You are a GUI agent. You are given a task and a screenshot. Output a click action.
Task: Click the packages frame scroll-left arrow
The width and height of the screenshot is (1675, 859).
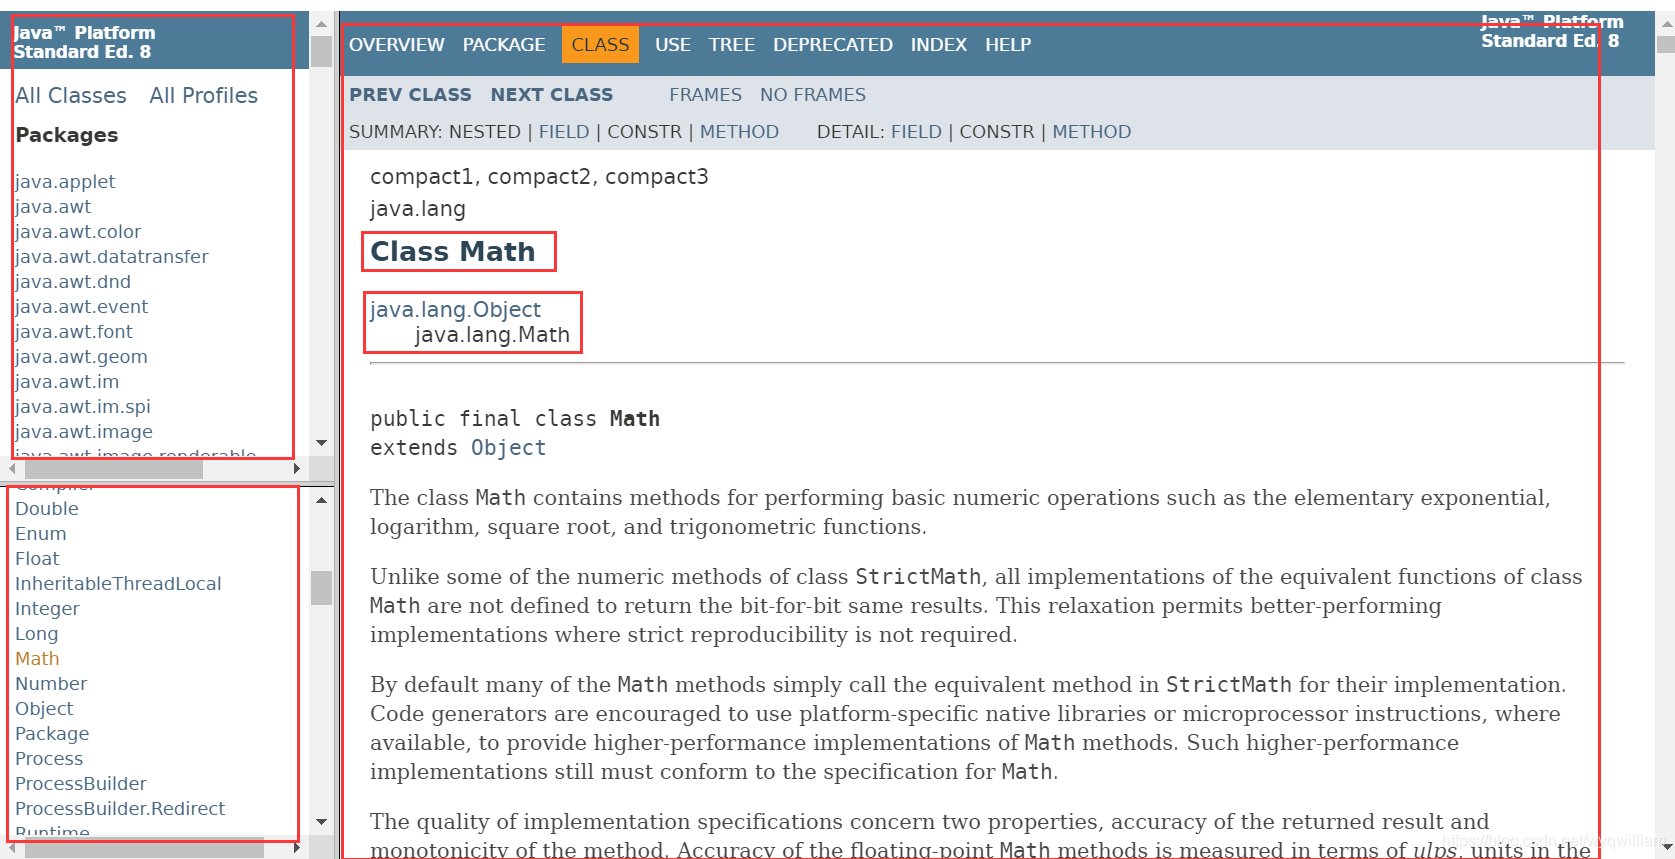12,468
